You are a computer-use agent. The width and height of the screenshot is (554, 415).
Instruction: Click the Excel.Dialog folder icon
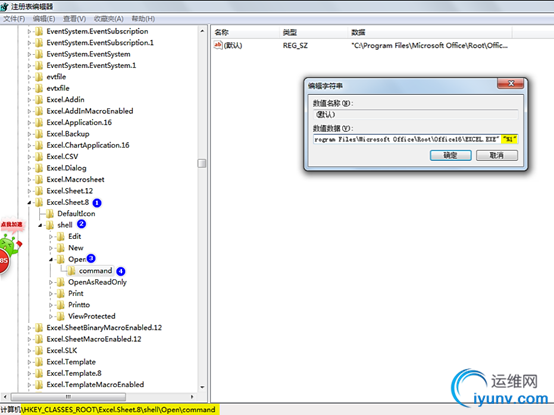(39, 168)
